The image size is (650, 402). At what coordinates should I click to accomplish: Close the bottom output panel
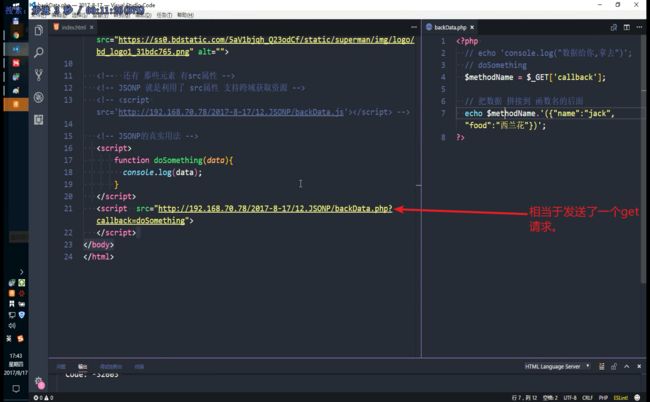click(x=639, y=366)
